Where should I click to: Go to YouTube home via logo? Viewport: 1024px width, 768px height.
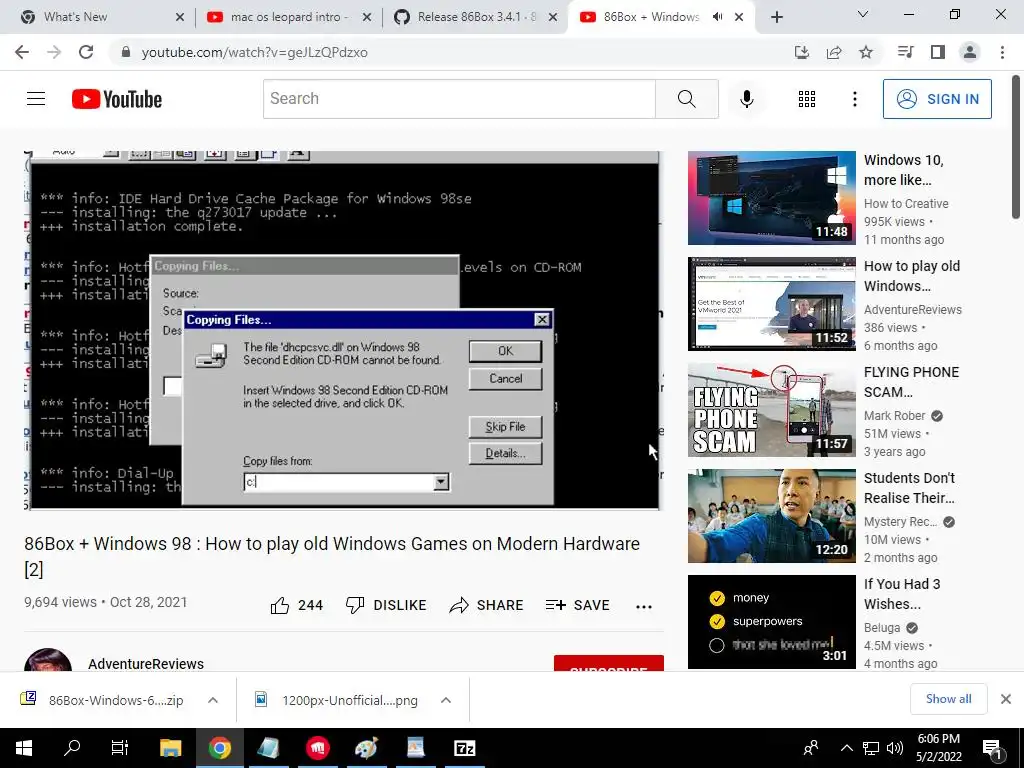(117, 99)
